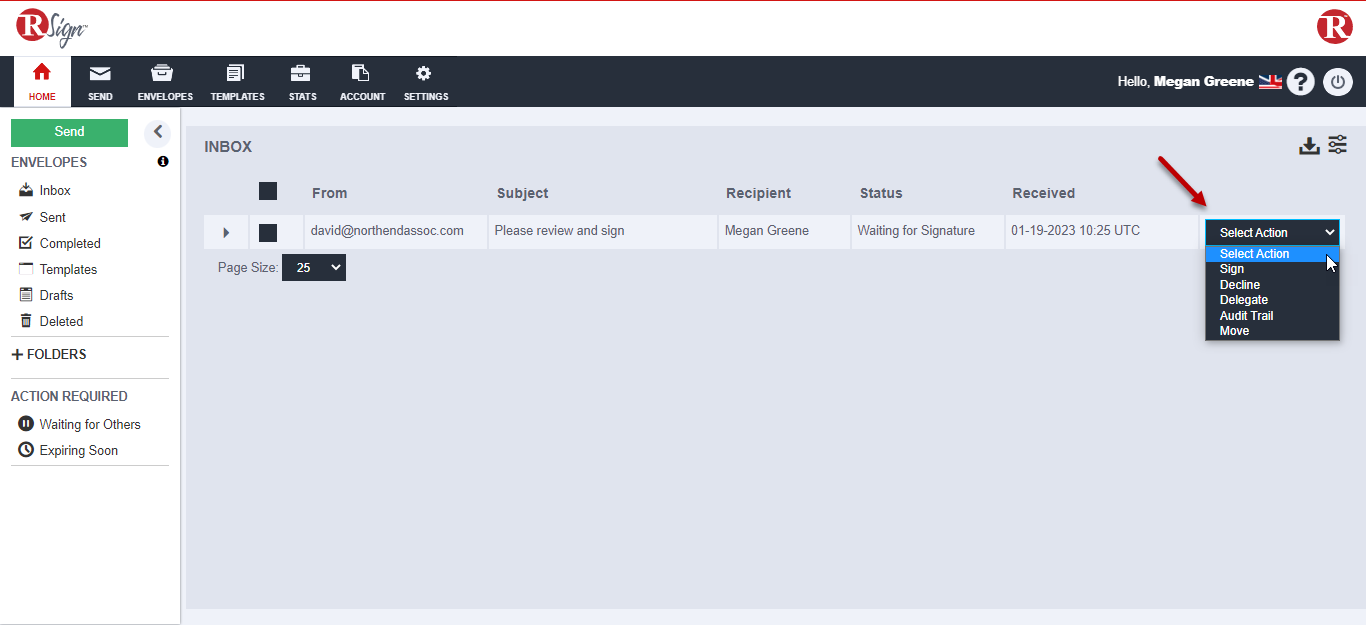The height and width of the screenshot is (625, 1366).
Task: Select Delegate in the action menu
Action: click(1244, 300)
